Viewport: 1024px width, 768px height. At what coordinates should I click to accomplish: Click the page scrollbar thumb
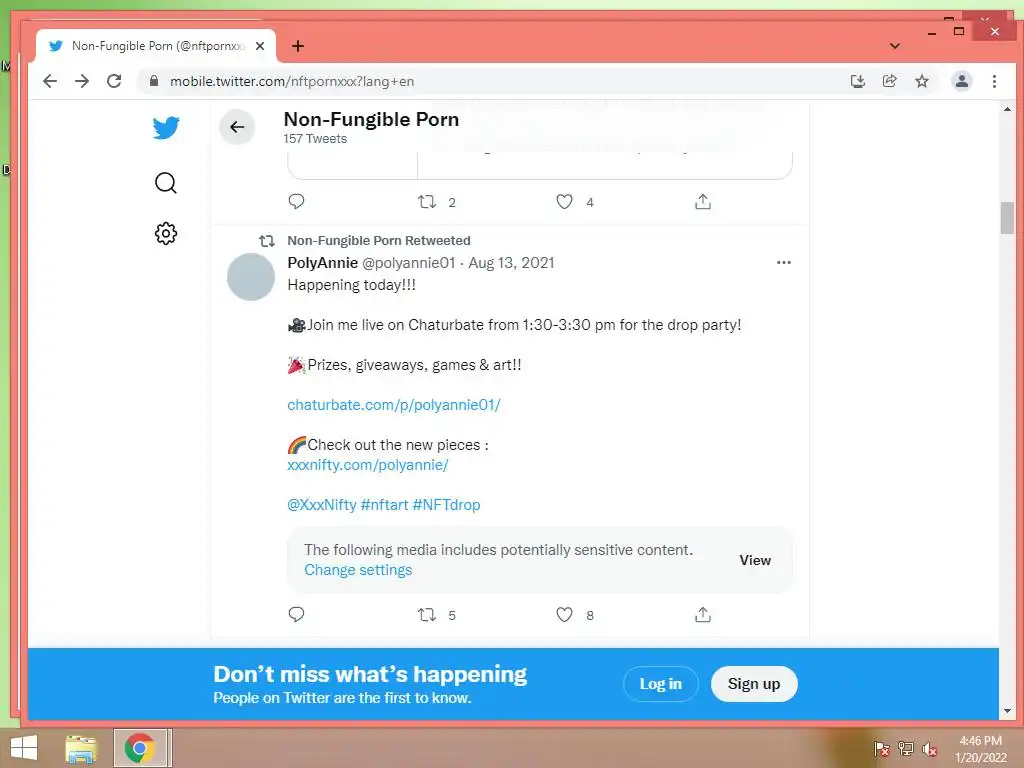point(1007,217)
